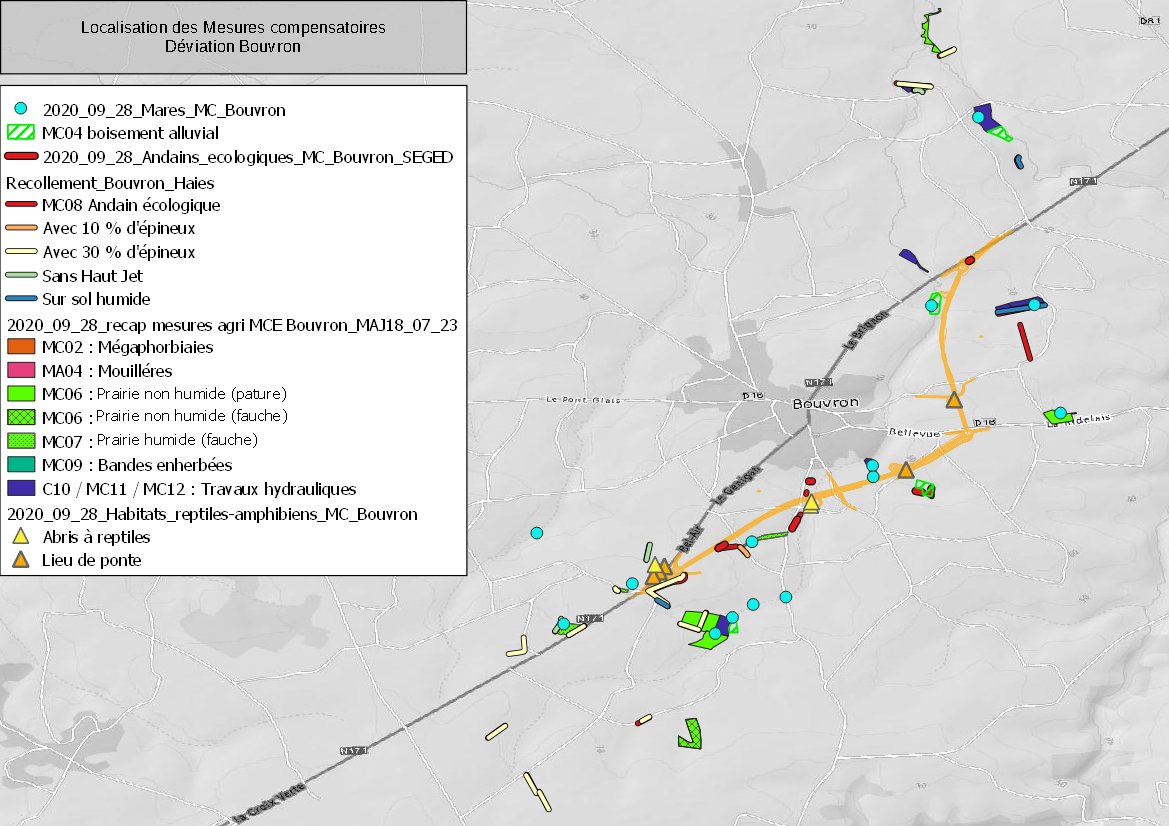Select the 'Sans Haut Jet' label
The height and width of the screenshot is (826, 1169).
pos(92,276)
